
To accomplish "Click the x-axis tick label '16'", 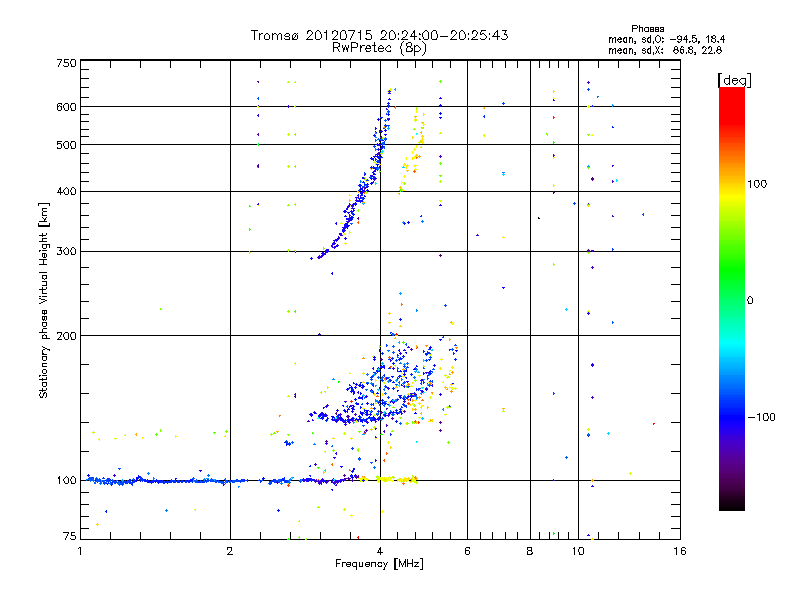I will [680, 551].
